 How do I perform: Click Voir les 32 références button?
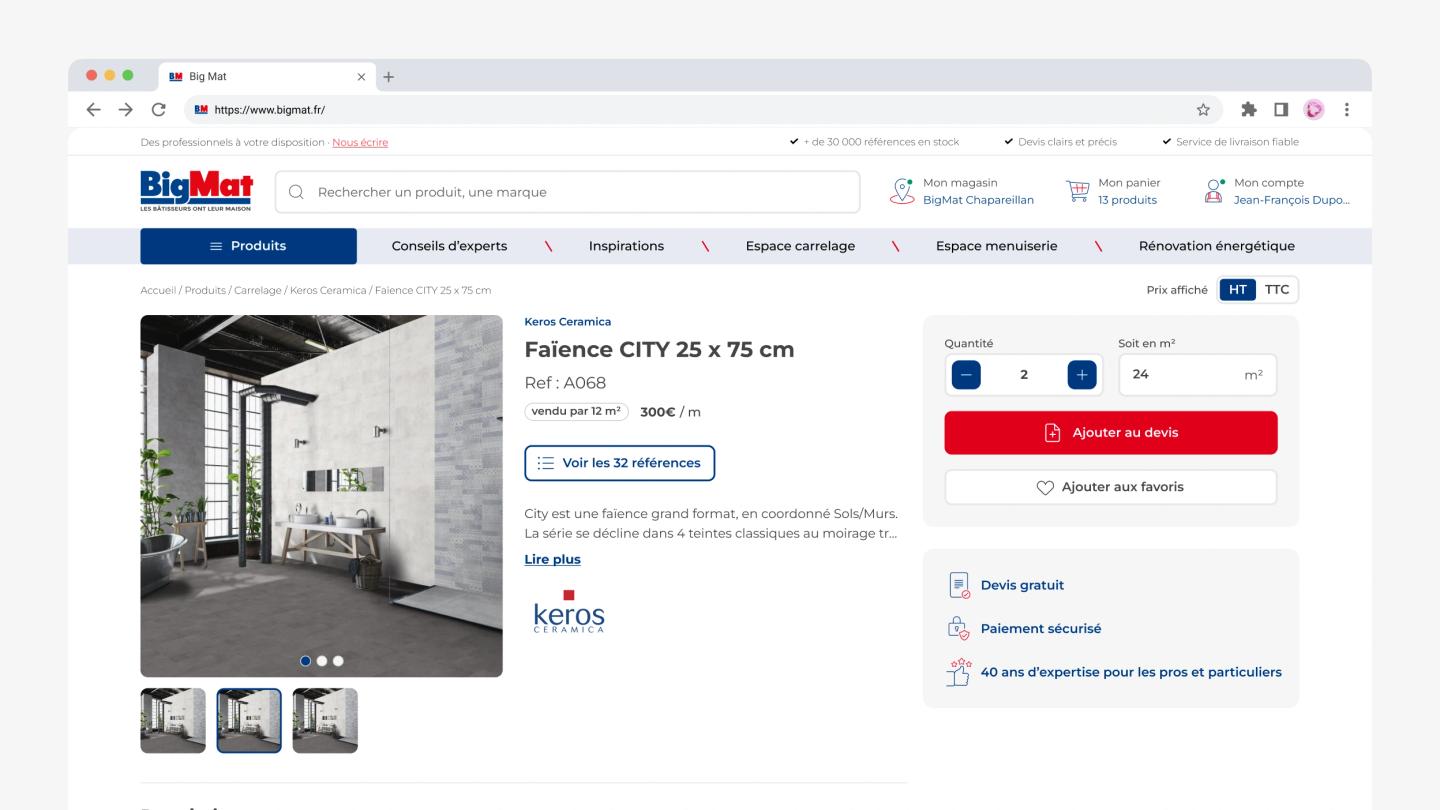tap(620, 463)
